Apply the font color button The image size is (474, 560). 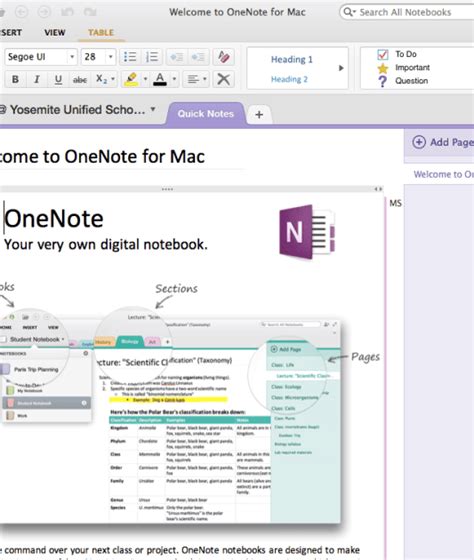click(x=160, y=79)
